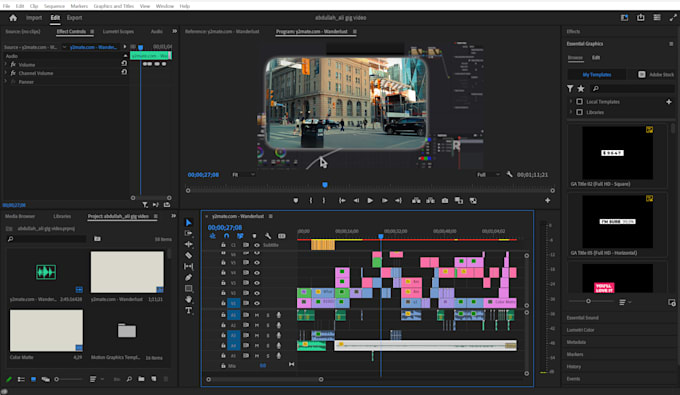Step forward one frame in Program monitor
The width and height of the screenshot is (680, 395).
[x=384, y=200]
